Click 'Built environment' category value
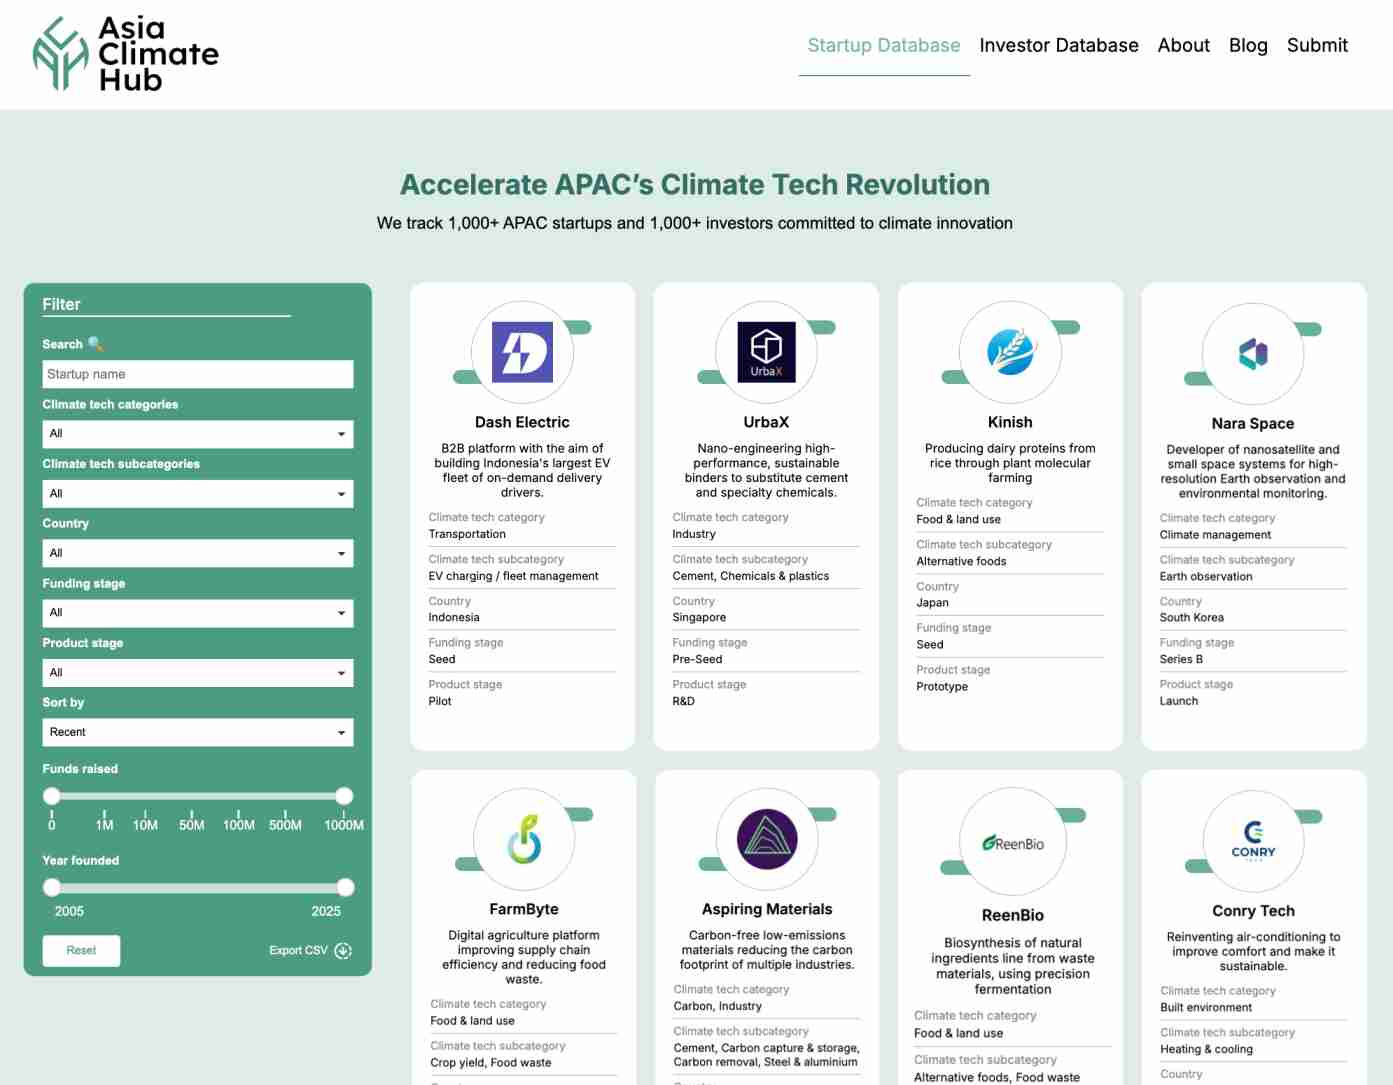1393x1085 pixels. [x=1206, y=1007]
